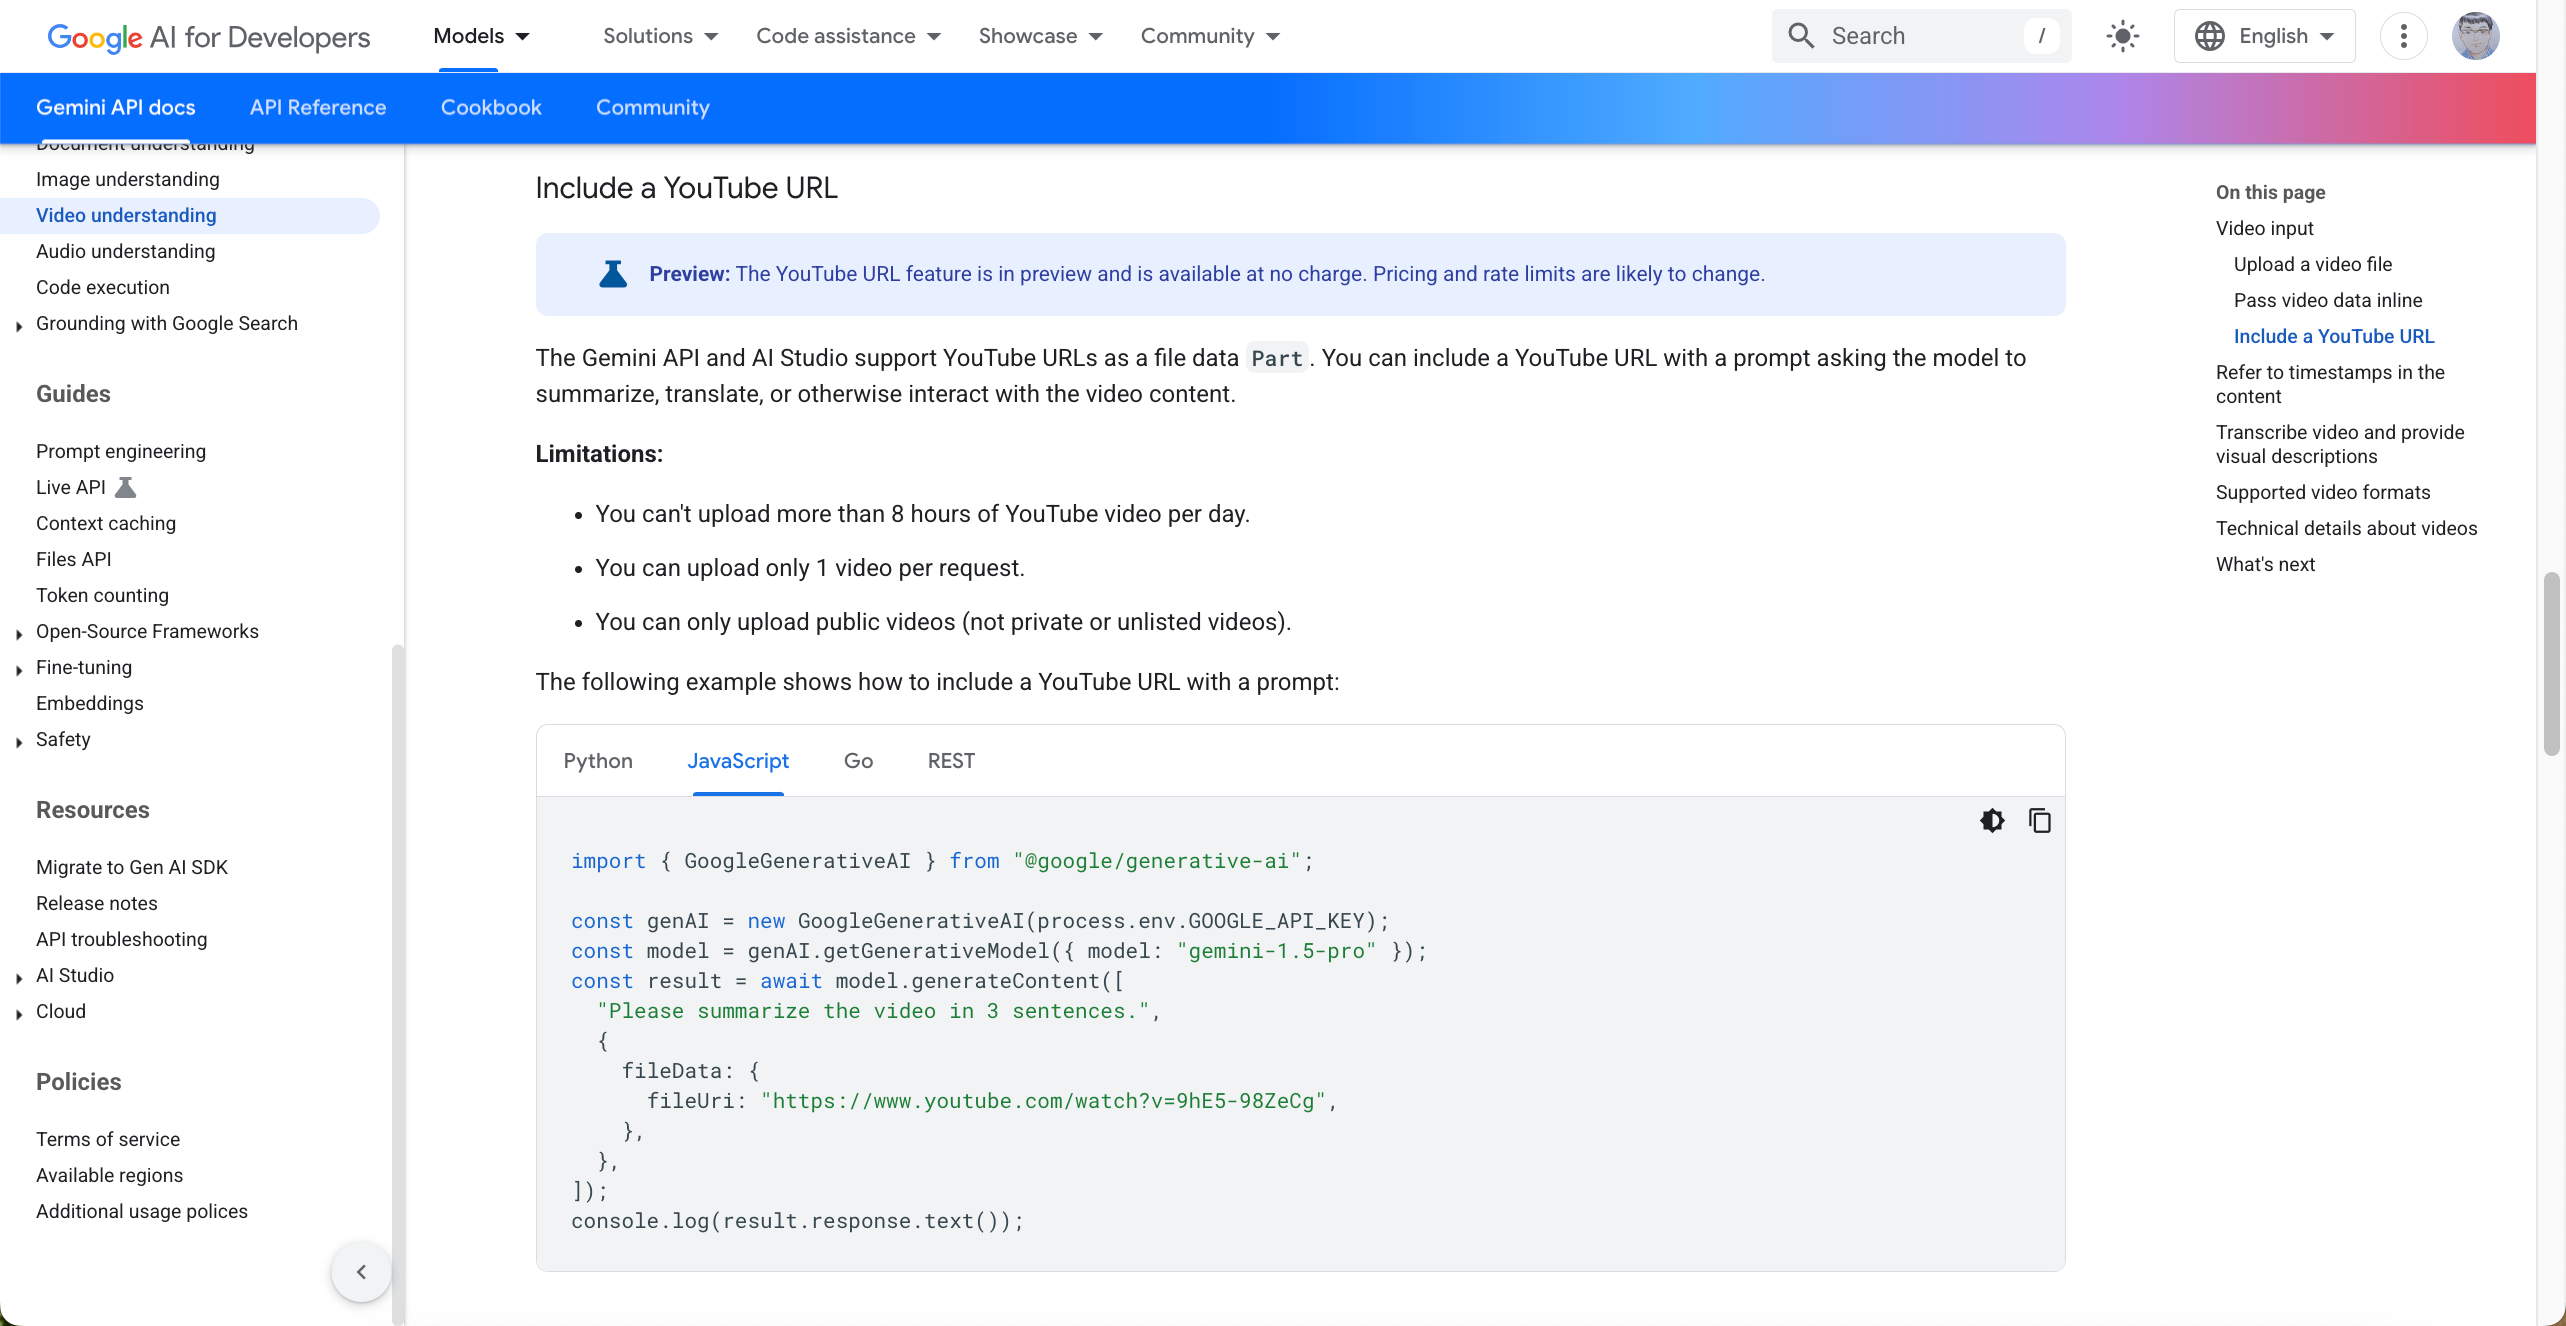
Task: Open the more options kebab menu
Action: (2405, 35)
